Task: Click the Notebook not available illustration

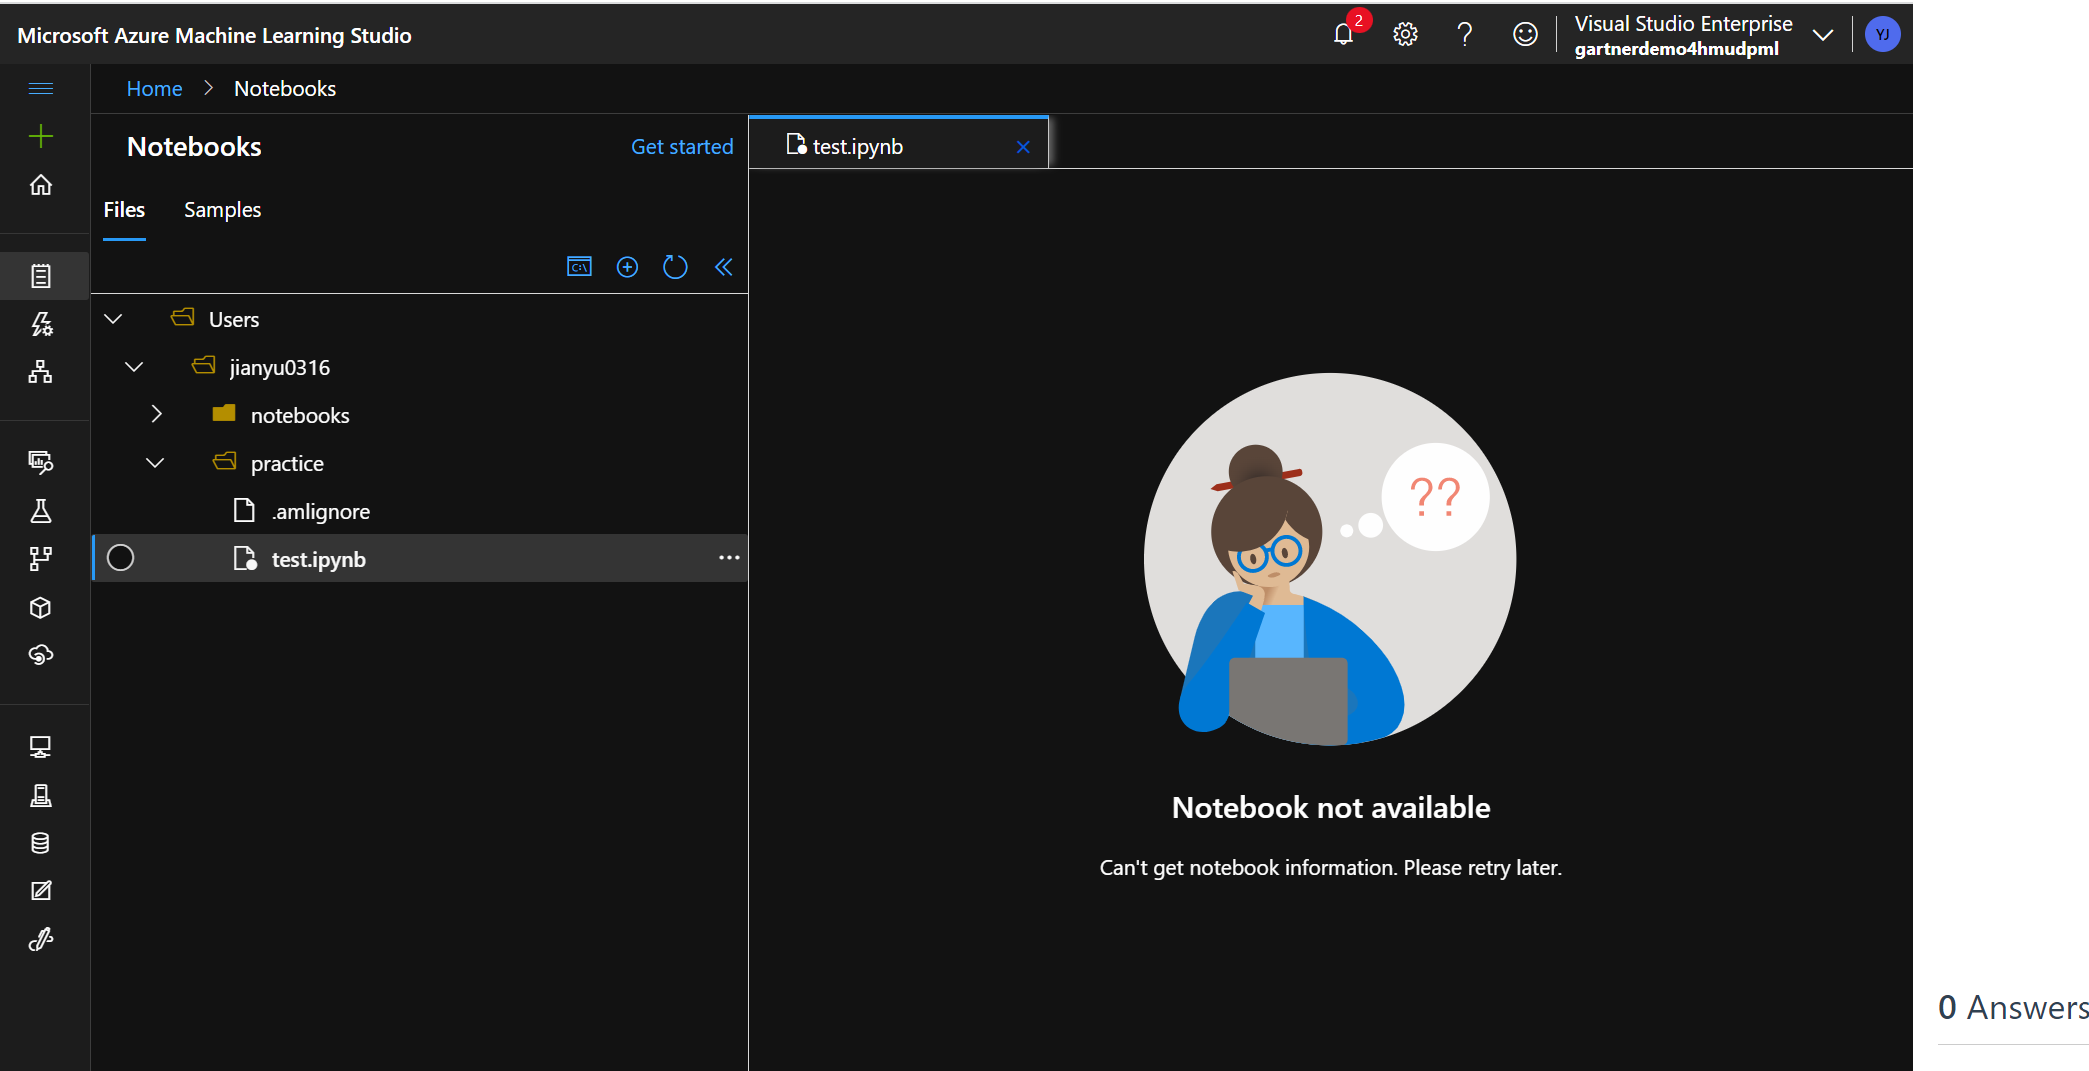Action: tap(1330, 559)
